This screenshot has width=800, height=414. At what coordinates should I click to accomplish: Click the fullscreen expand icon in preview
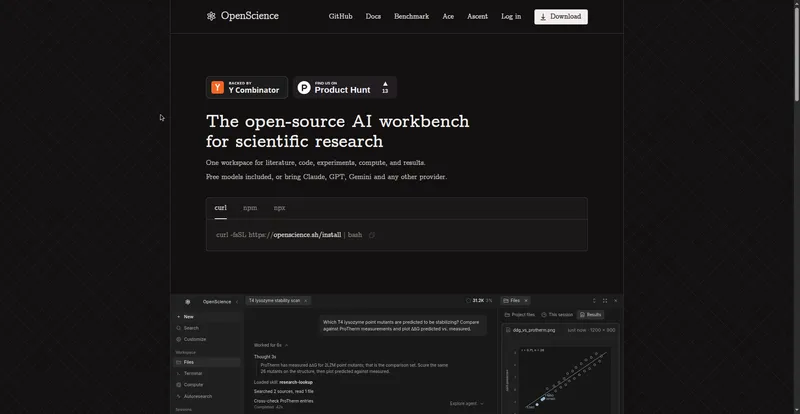pos(605,301)
